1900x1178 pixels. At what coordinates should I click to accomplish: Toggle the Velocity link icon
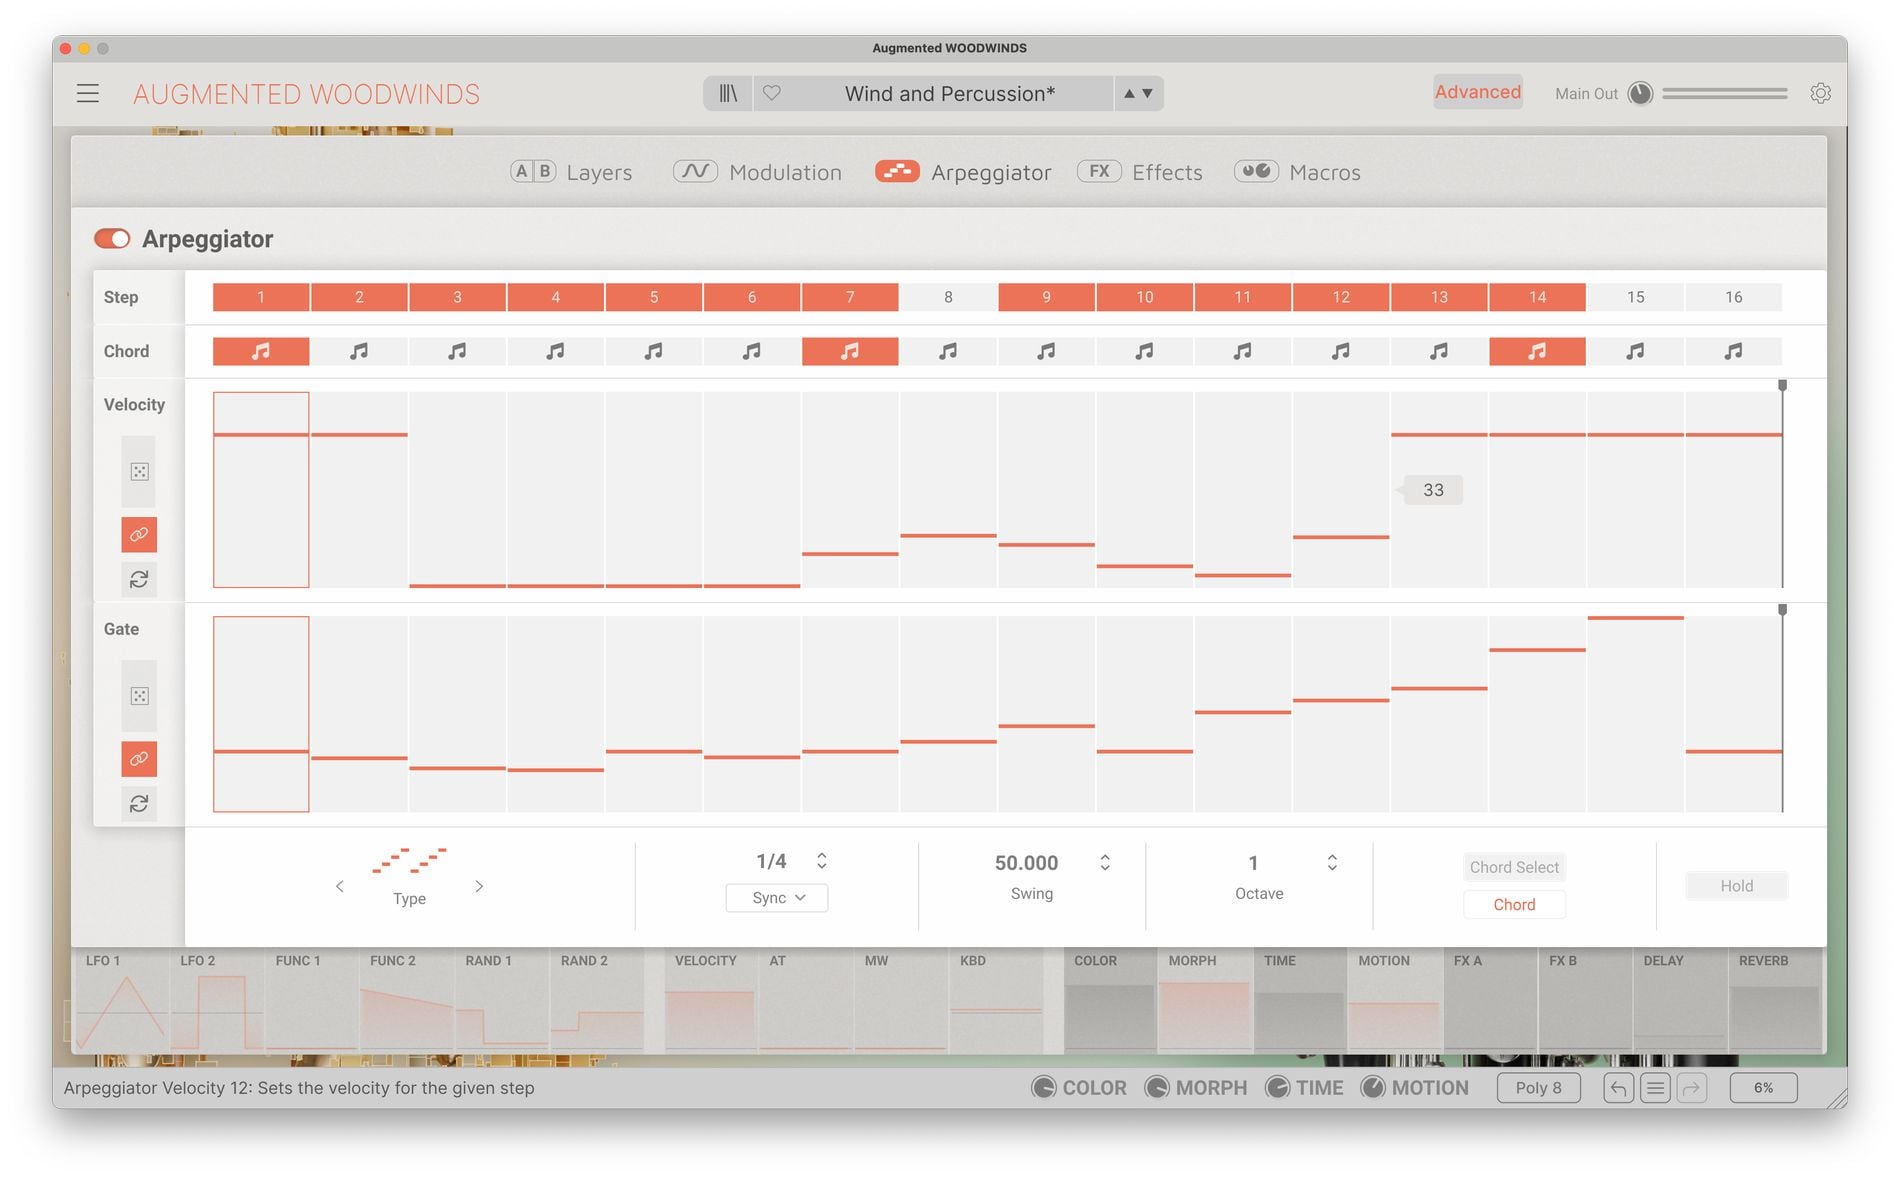click(140, 535)
